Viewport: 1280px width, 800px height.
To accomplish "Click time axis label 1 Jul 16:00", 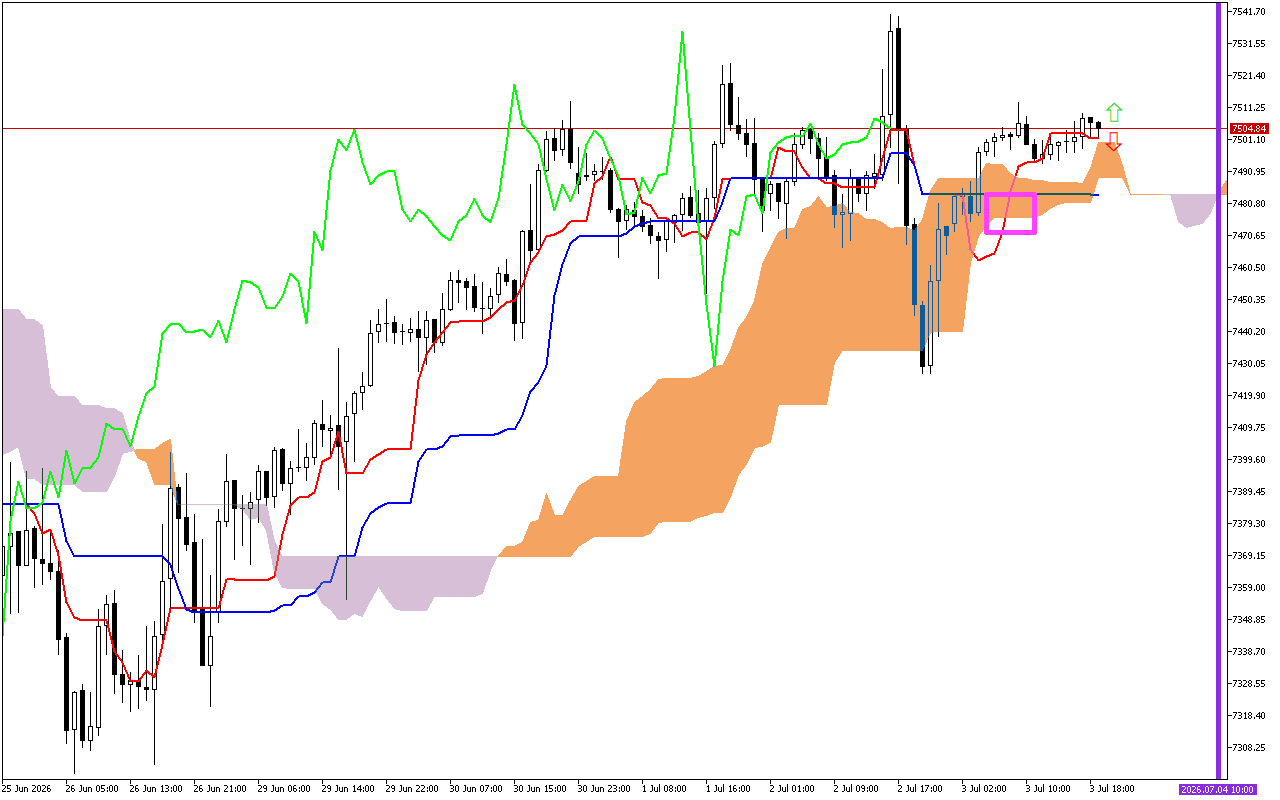I will (728, 789).
